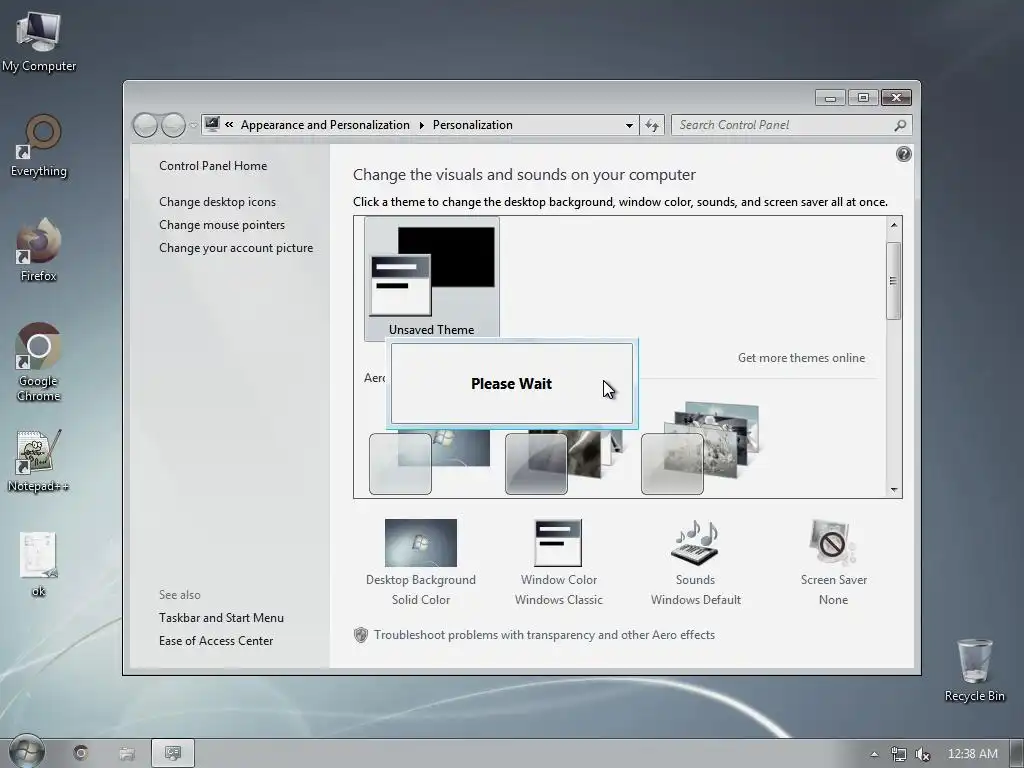Go back with the Back arrow button
The width and height of the screenshot is (1024, 768).
(145, 125)
